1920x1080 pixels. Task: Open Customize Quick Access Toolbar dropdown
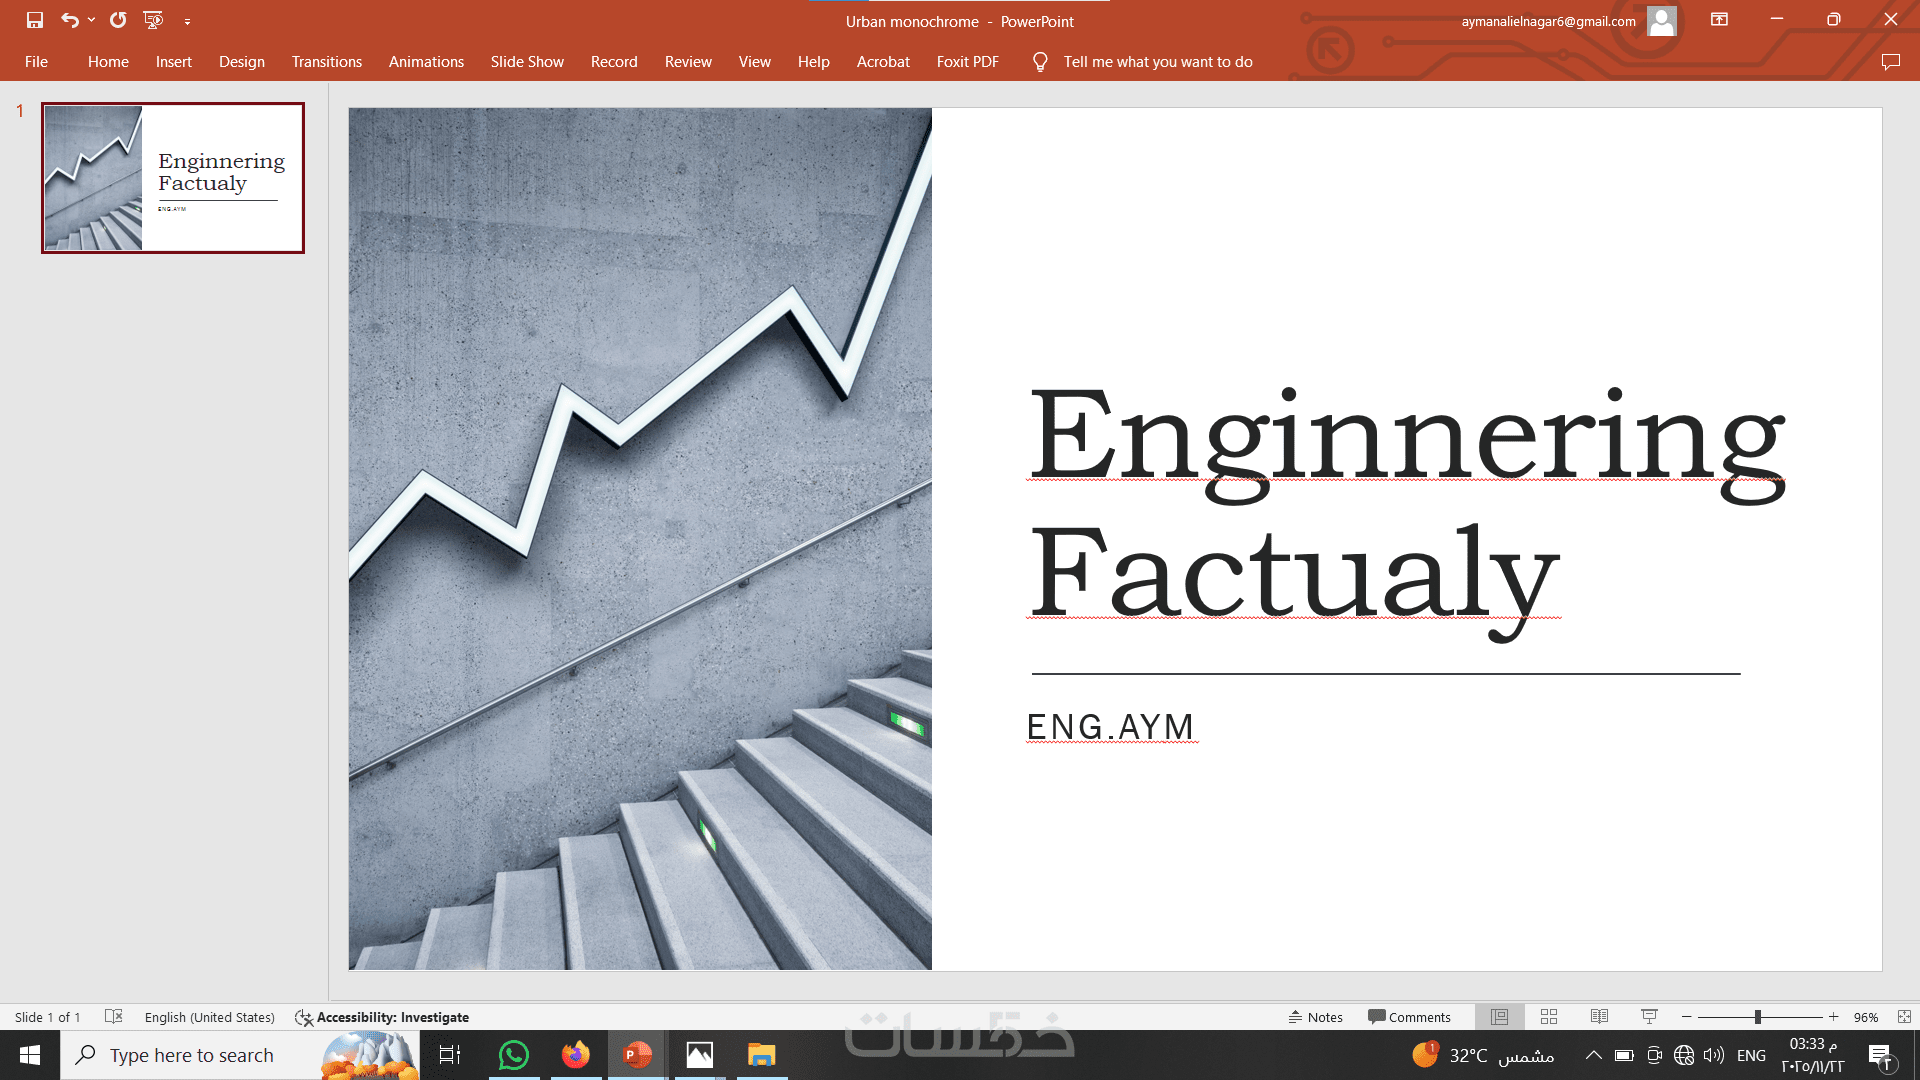[x=187, y=21]
